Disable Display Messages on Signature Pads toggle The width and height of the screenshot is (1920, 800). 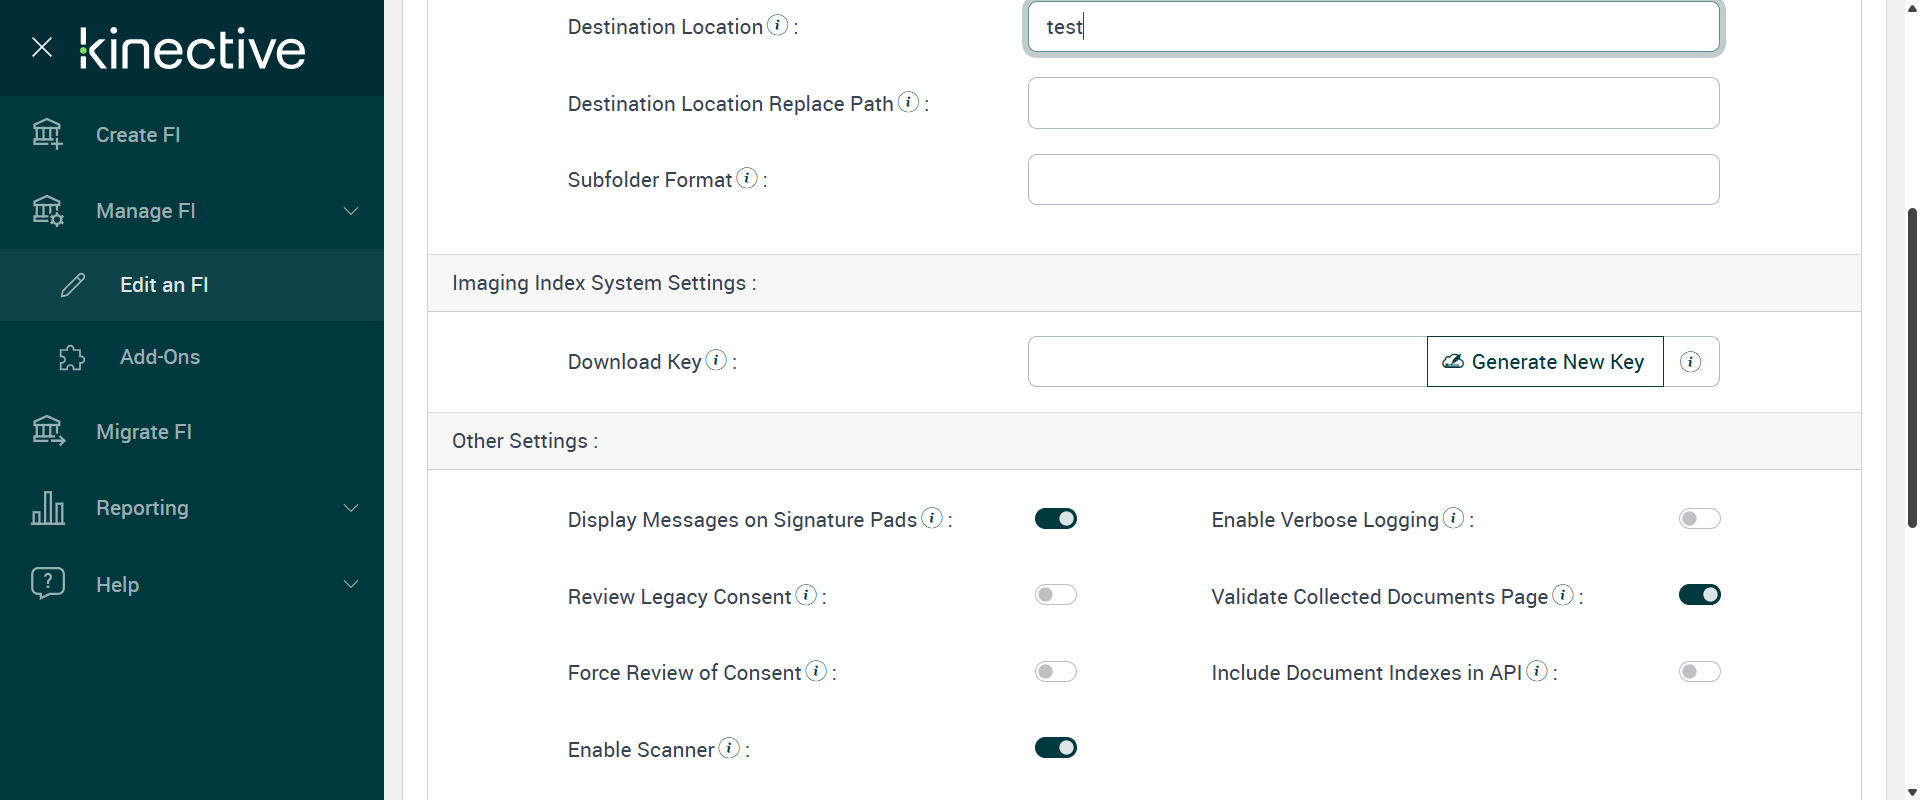click(1055, 519)
